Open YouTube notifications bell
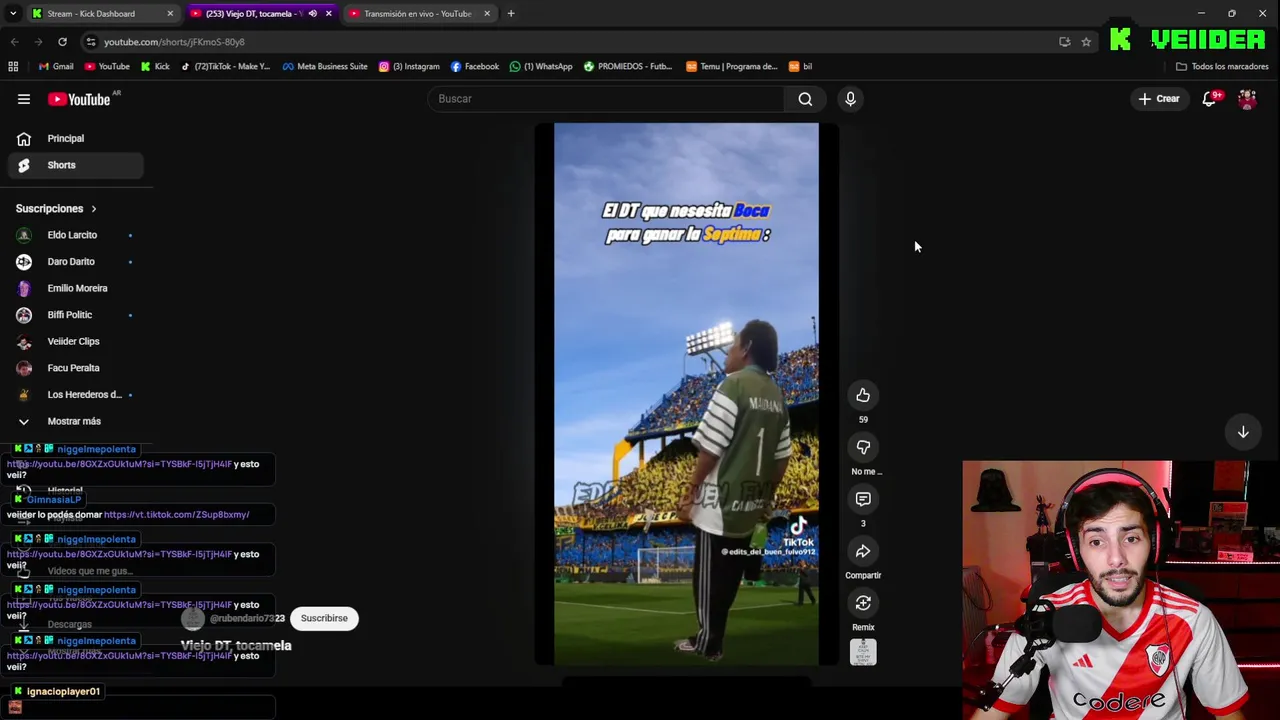Viewport: 1280px width, 720px height. point(1209,99)
